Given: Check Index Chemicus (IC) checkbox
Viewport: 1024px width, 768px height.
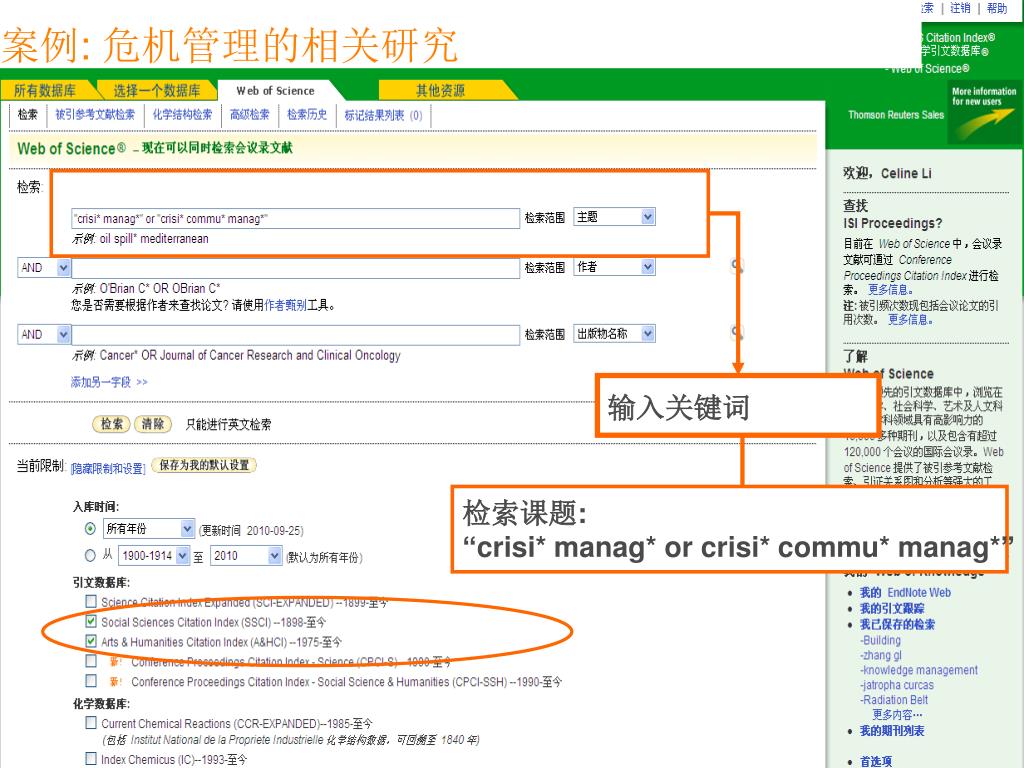Looking at the screenshot, I should pos(91,758).
